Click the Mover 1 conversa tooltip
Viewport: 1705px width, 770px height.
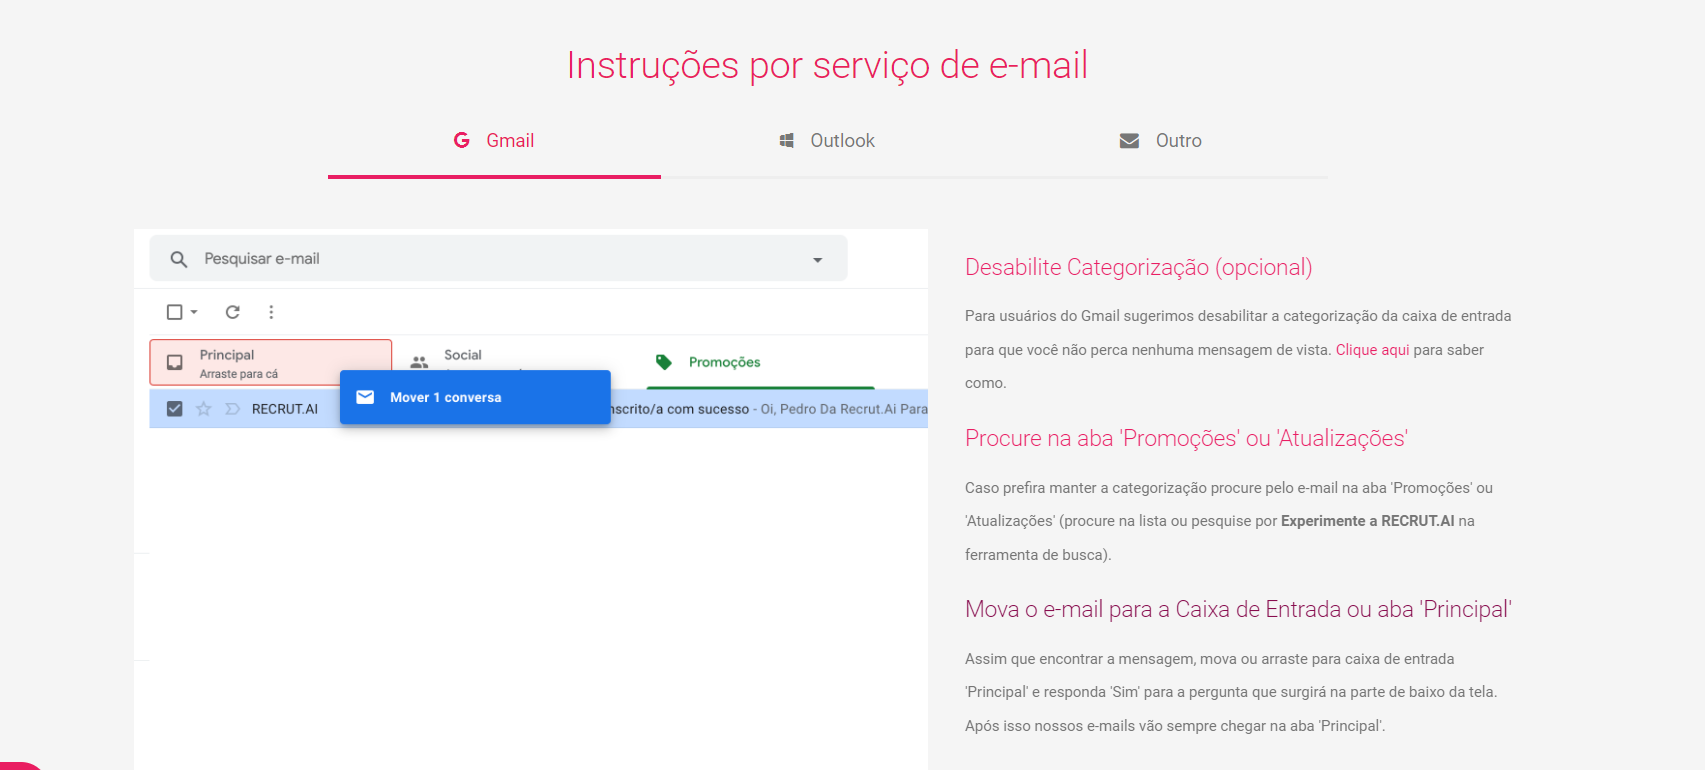point(475,397)
